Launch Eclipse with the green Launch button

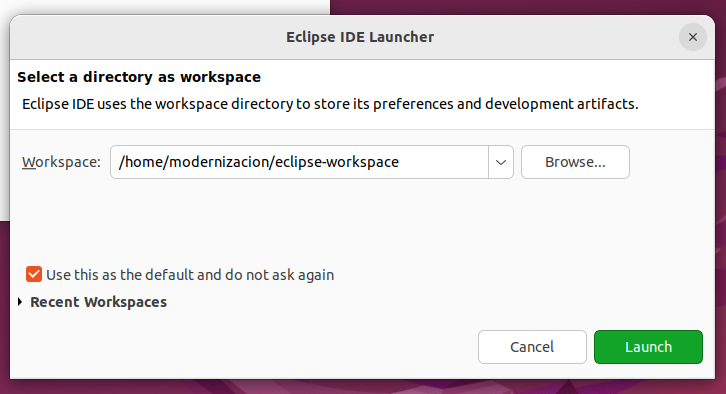tap(648, 347)
